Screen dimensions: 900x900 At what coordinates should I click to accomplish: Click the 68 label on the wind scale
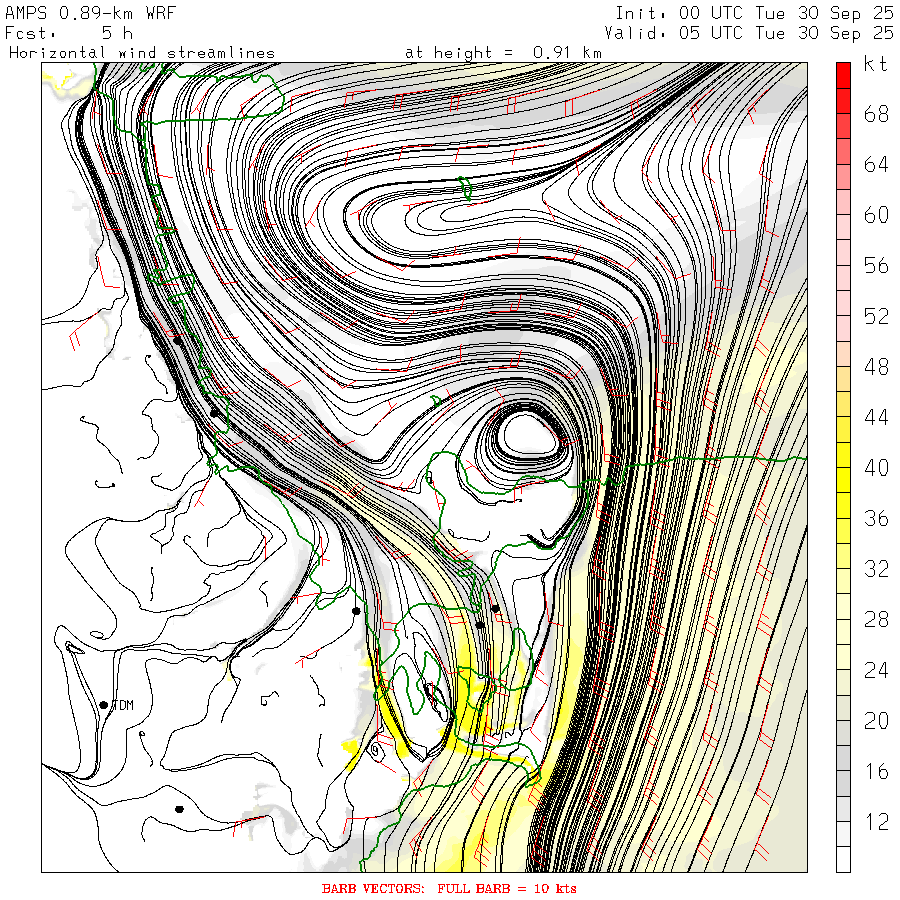pyautogui.click(x=876, y=114)
